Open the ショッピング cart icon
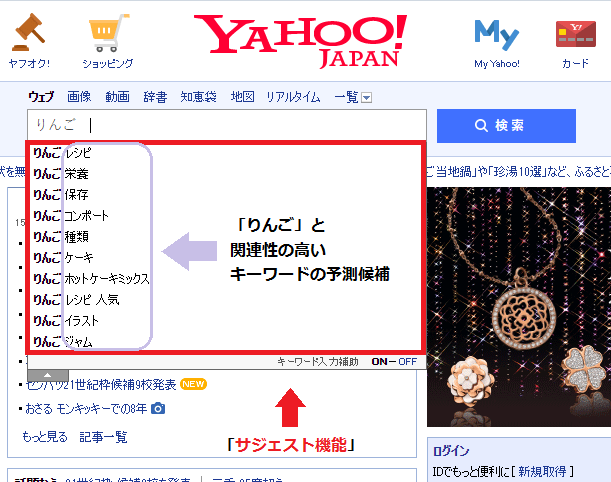This screenshot has height=482, width=611. [108, 33]
